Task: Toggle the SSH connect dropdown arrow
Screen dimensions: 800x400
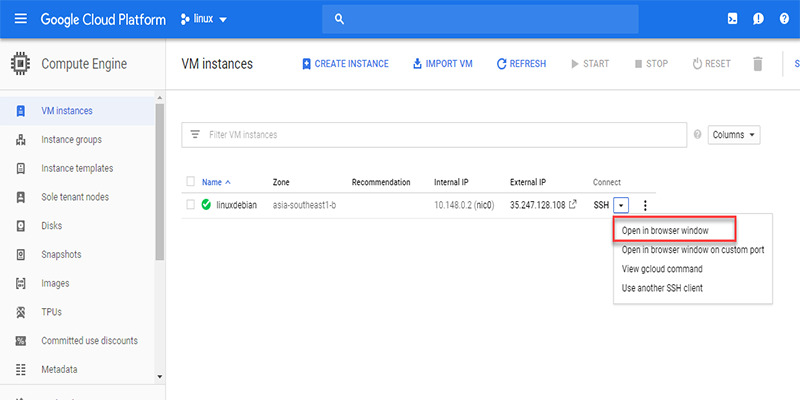Action: coord(621,206)
